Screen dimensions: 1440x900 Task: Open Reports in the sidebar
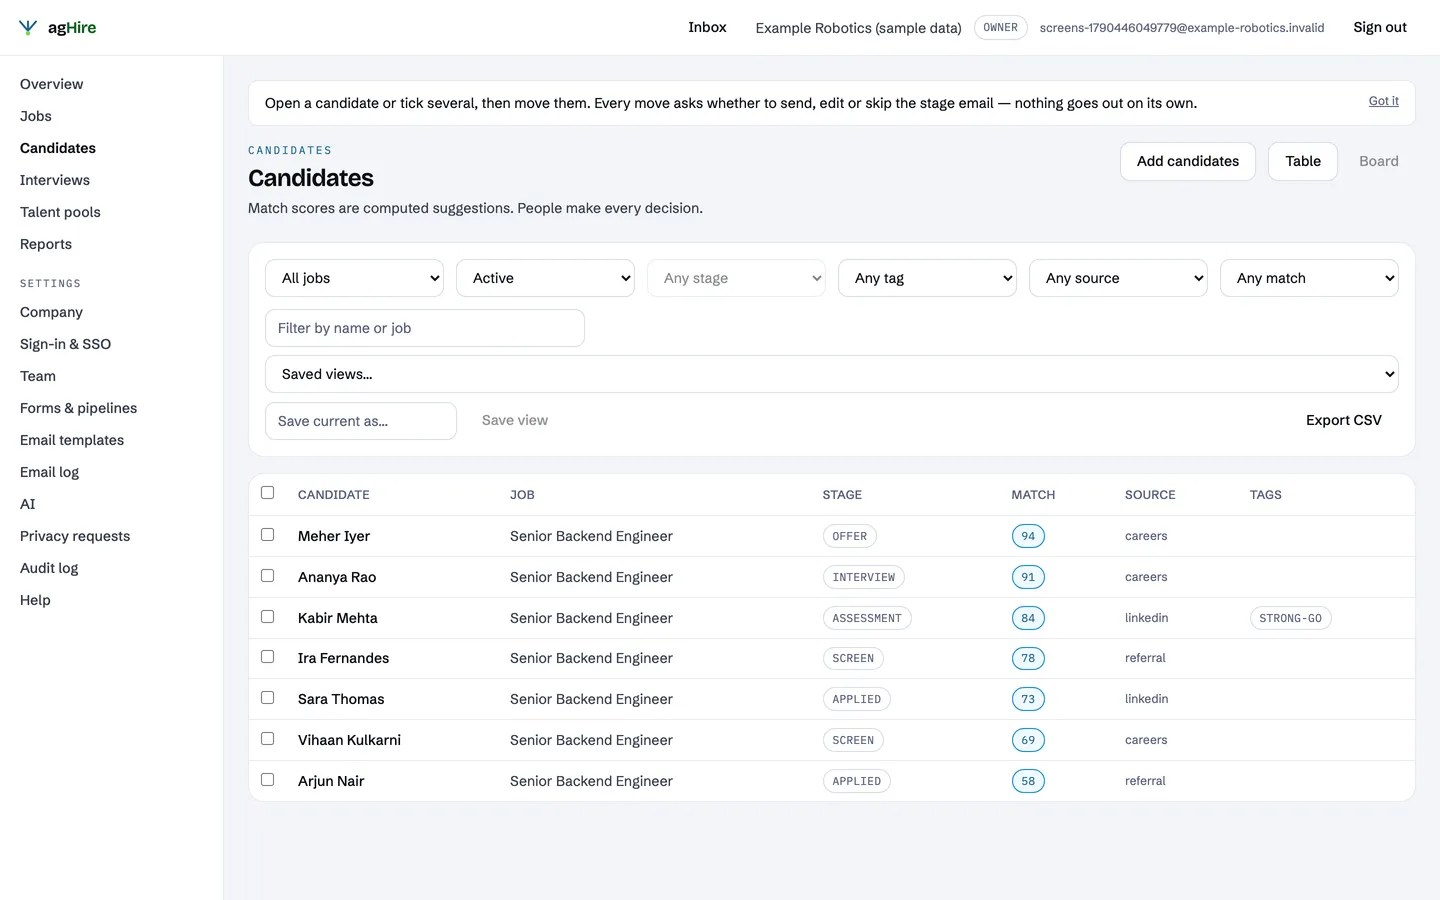click(46, 244)
